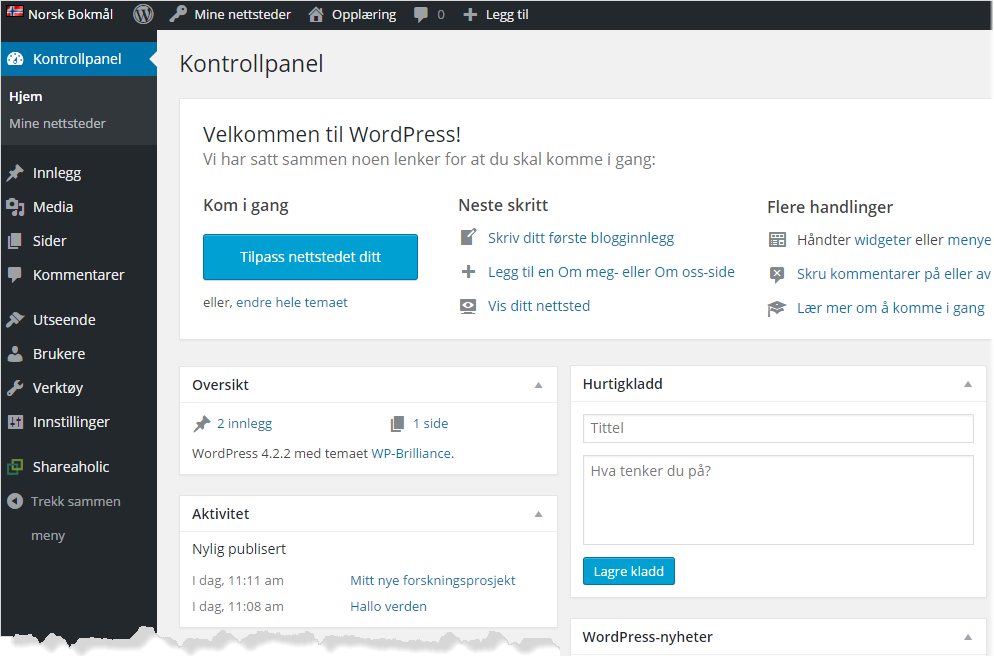Open the Innlegg menu item
This screenshot has height=656, width=994.
56,173
